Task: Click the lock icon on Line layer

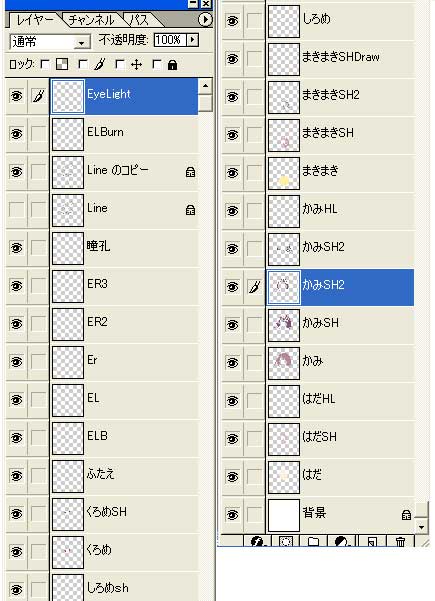Action: coord(190,210)
